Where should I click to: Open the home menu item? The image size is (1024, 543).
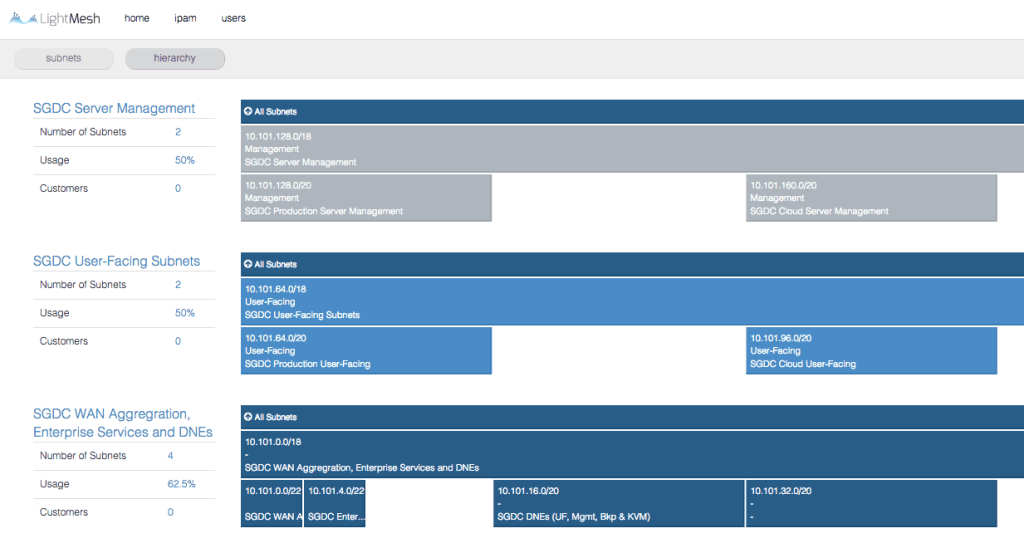(137, 18)
